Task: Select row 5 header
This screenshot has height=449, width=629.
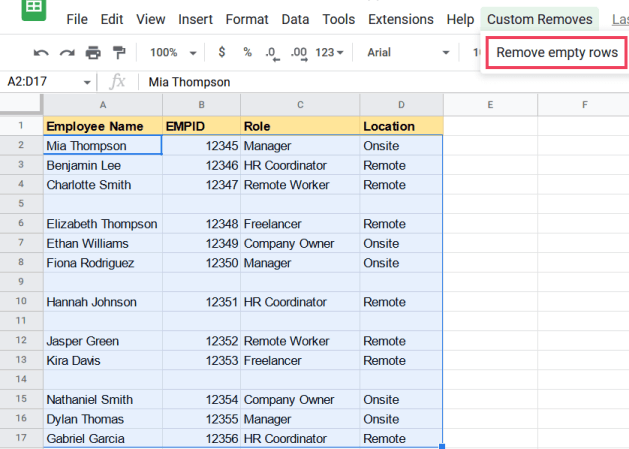Action: coord(21,203)
